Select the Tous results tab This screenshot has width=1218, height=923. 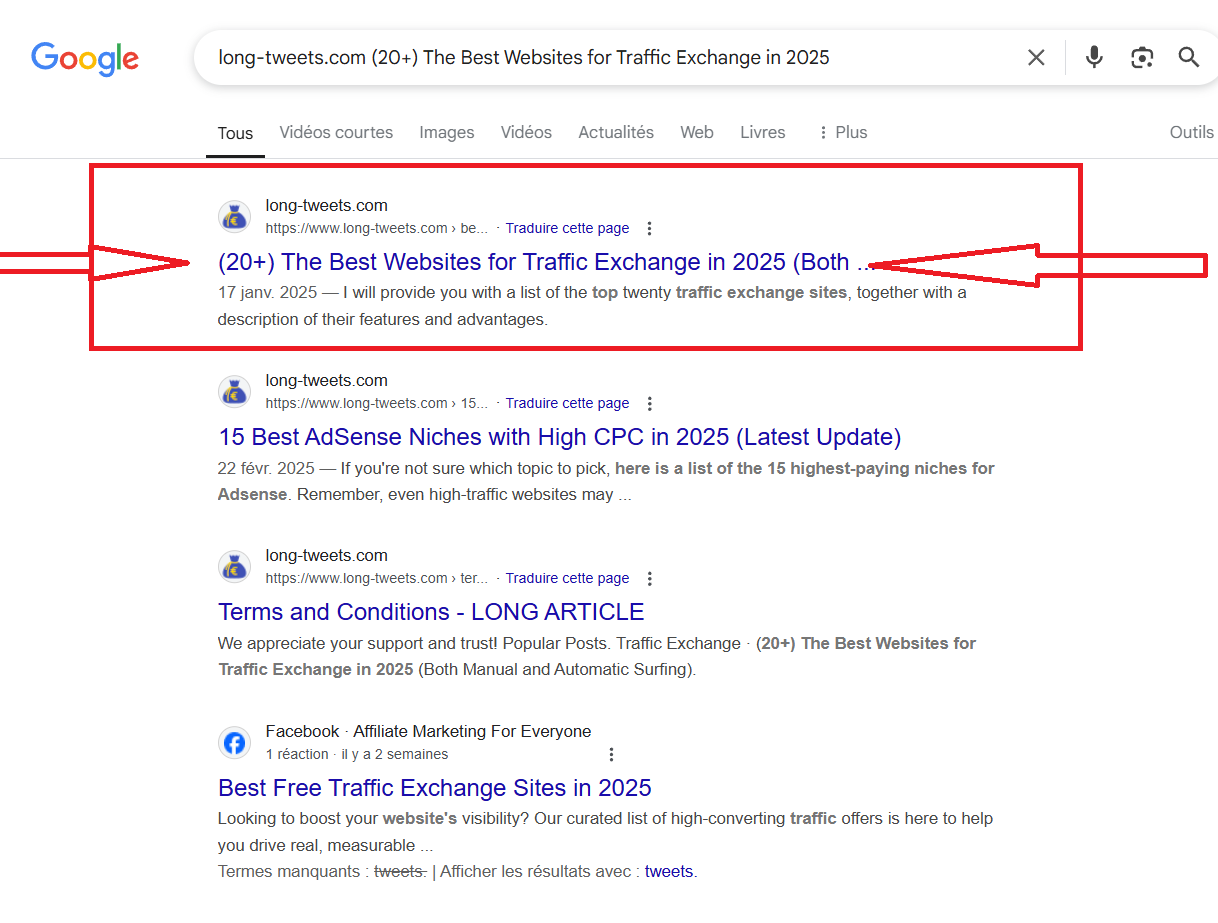point(236,133)
